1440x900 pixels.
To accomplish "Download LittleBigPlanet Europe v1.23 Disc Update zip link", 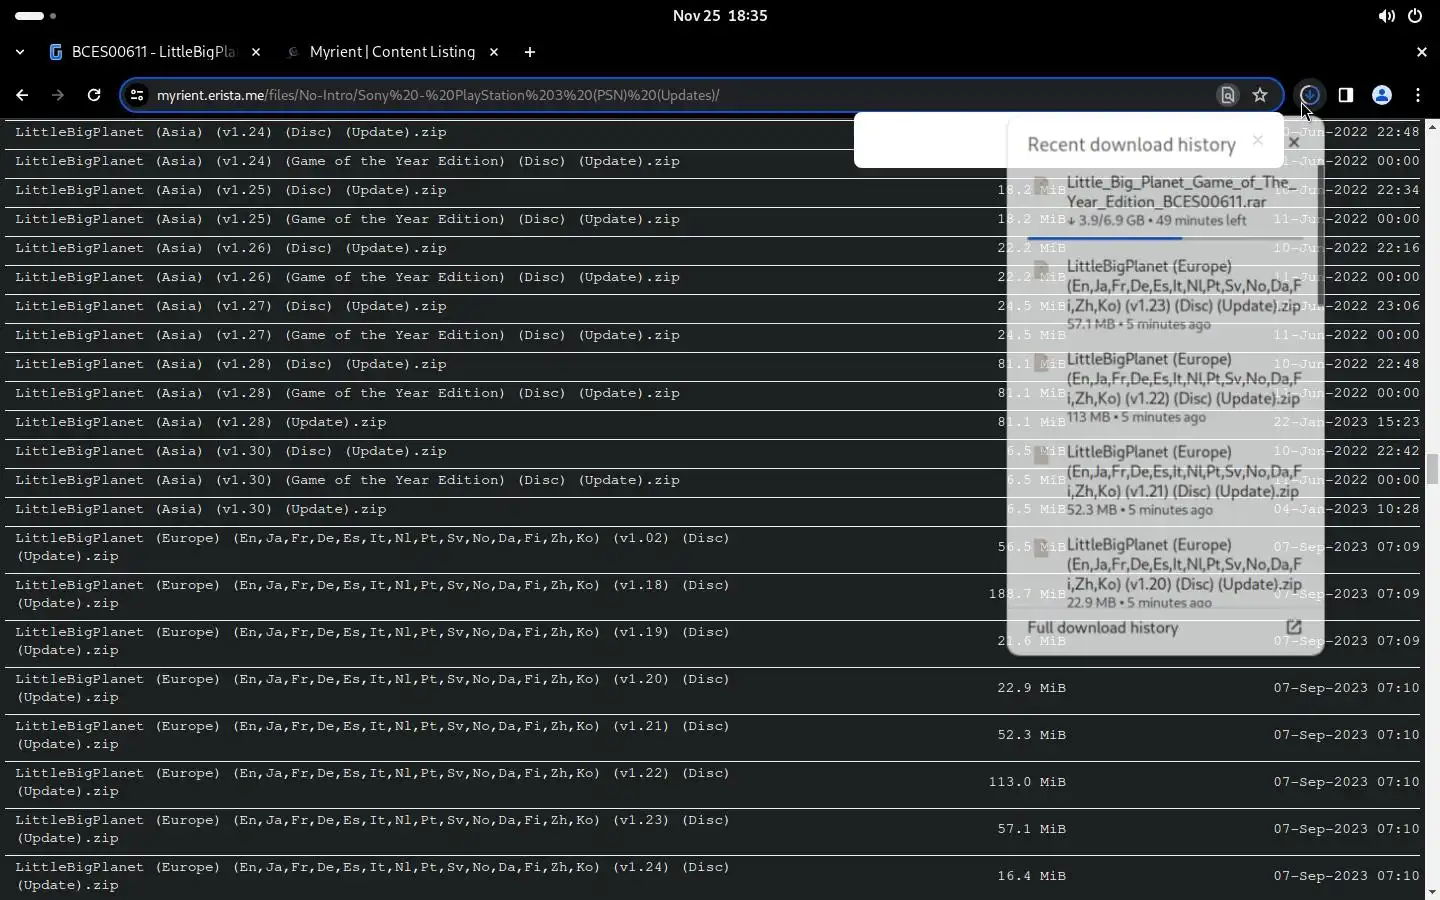I will coord(372,829).
